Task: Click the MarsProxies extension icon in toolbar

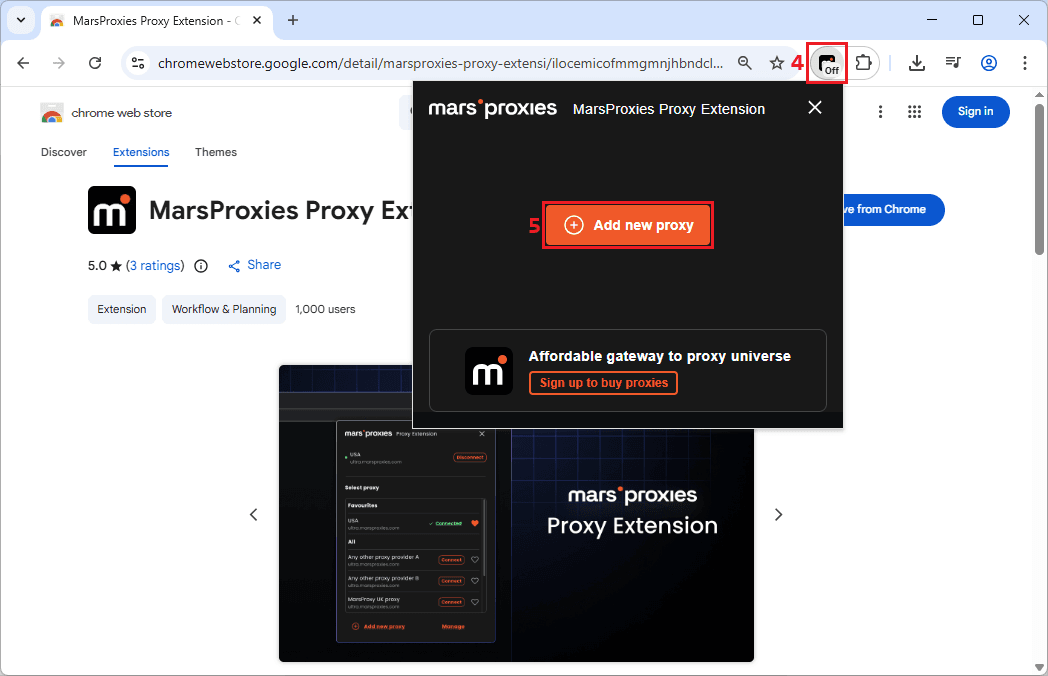Action: coord(827,63)
